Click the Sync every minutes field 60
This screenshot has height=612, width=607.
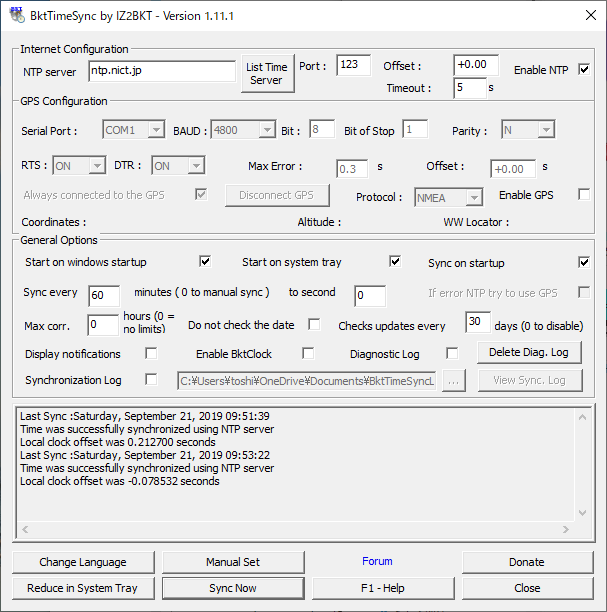104,296
